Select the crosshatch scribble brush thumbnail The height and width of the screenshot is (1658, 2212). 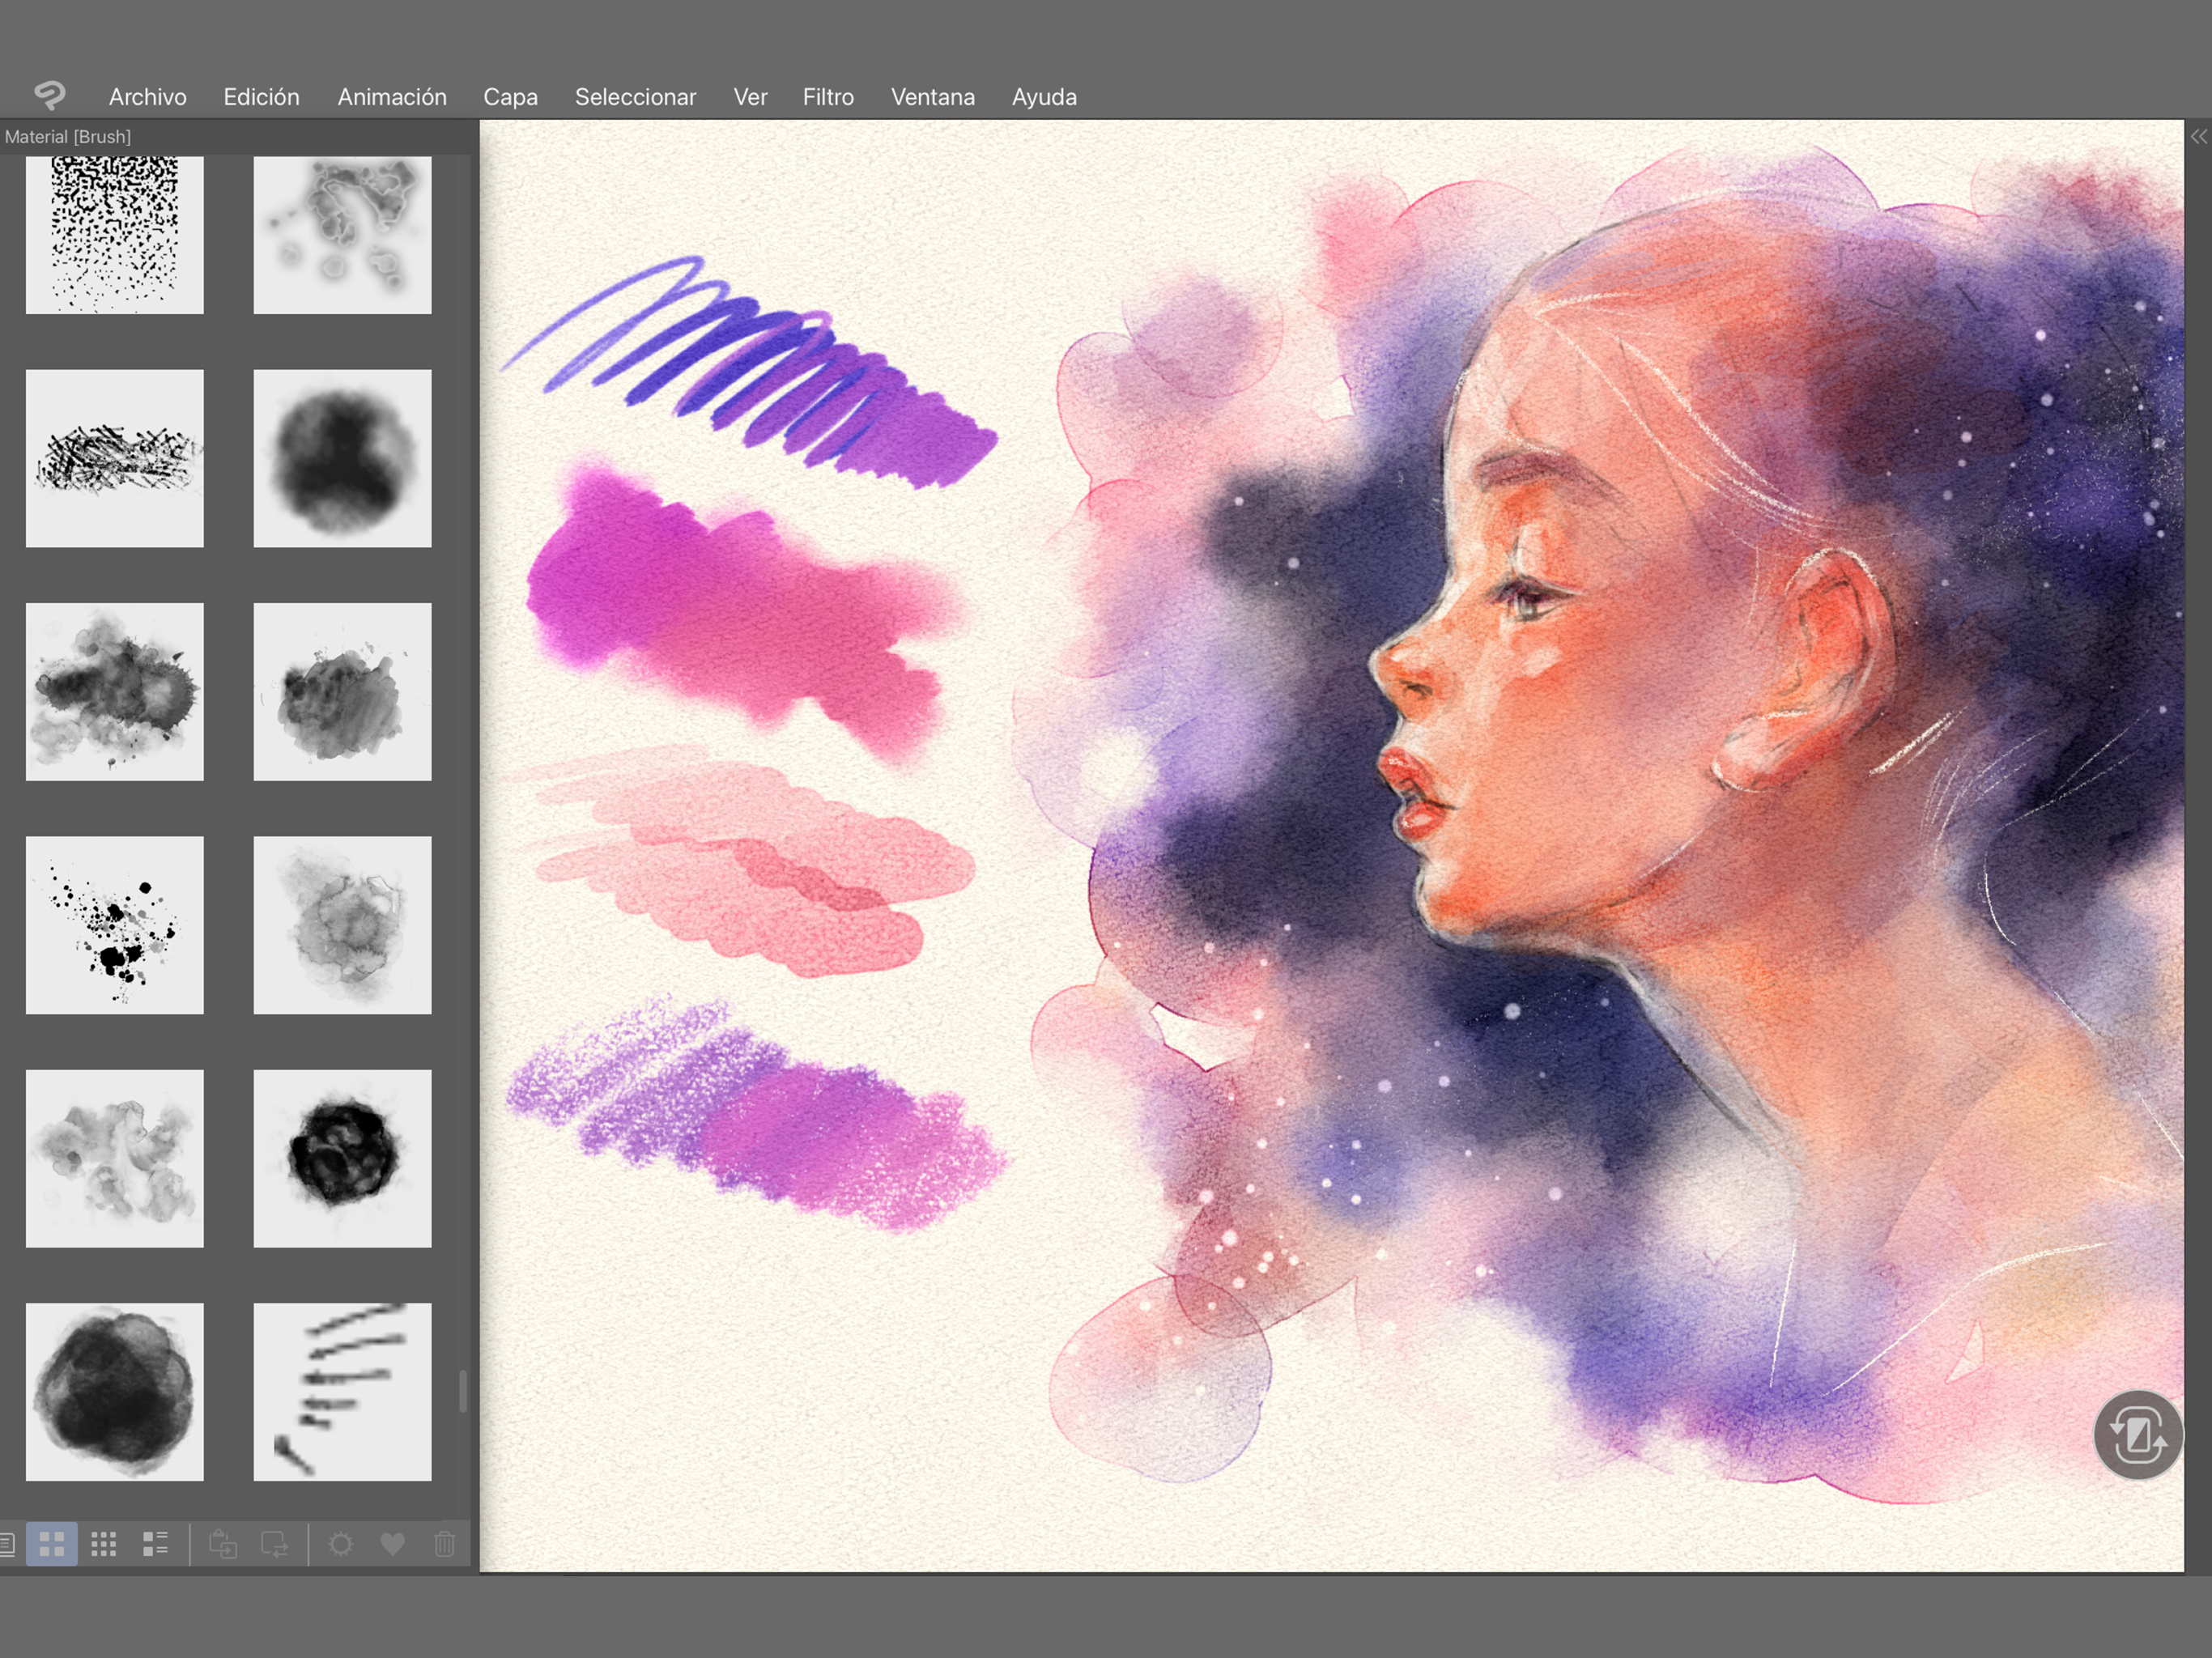(115, 458)
